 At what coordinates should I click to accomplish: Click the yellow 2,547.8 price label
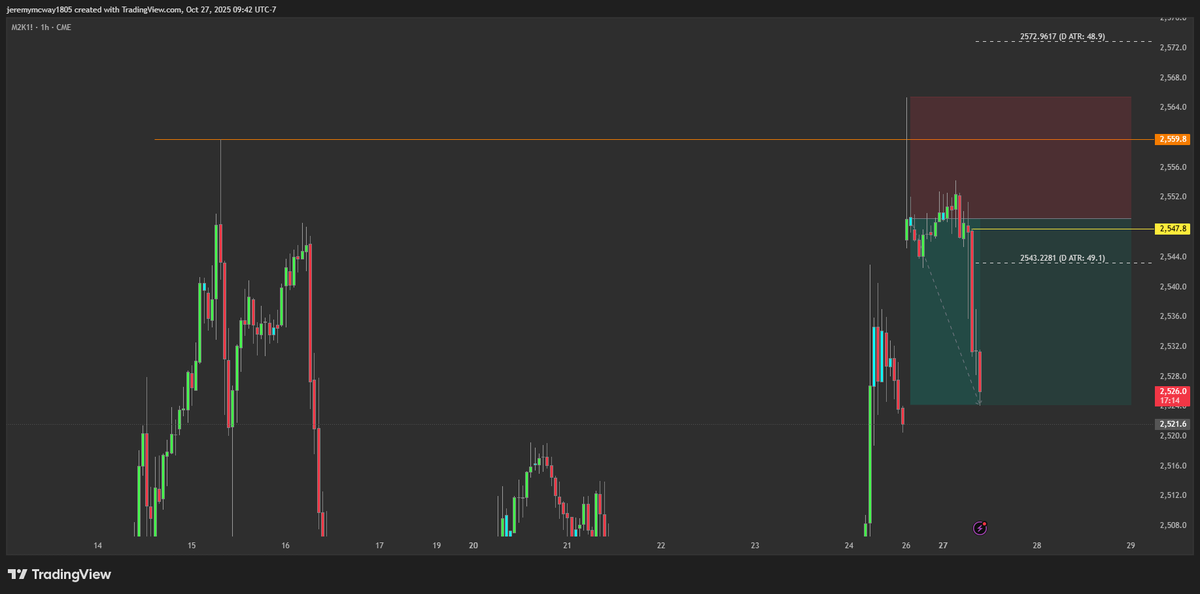1172,229
